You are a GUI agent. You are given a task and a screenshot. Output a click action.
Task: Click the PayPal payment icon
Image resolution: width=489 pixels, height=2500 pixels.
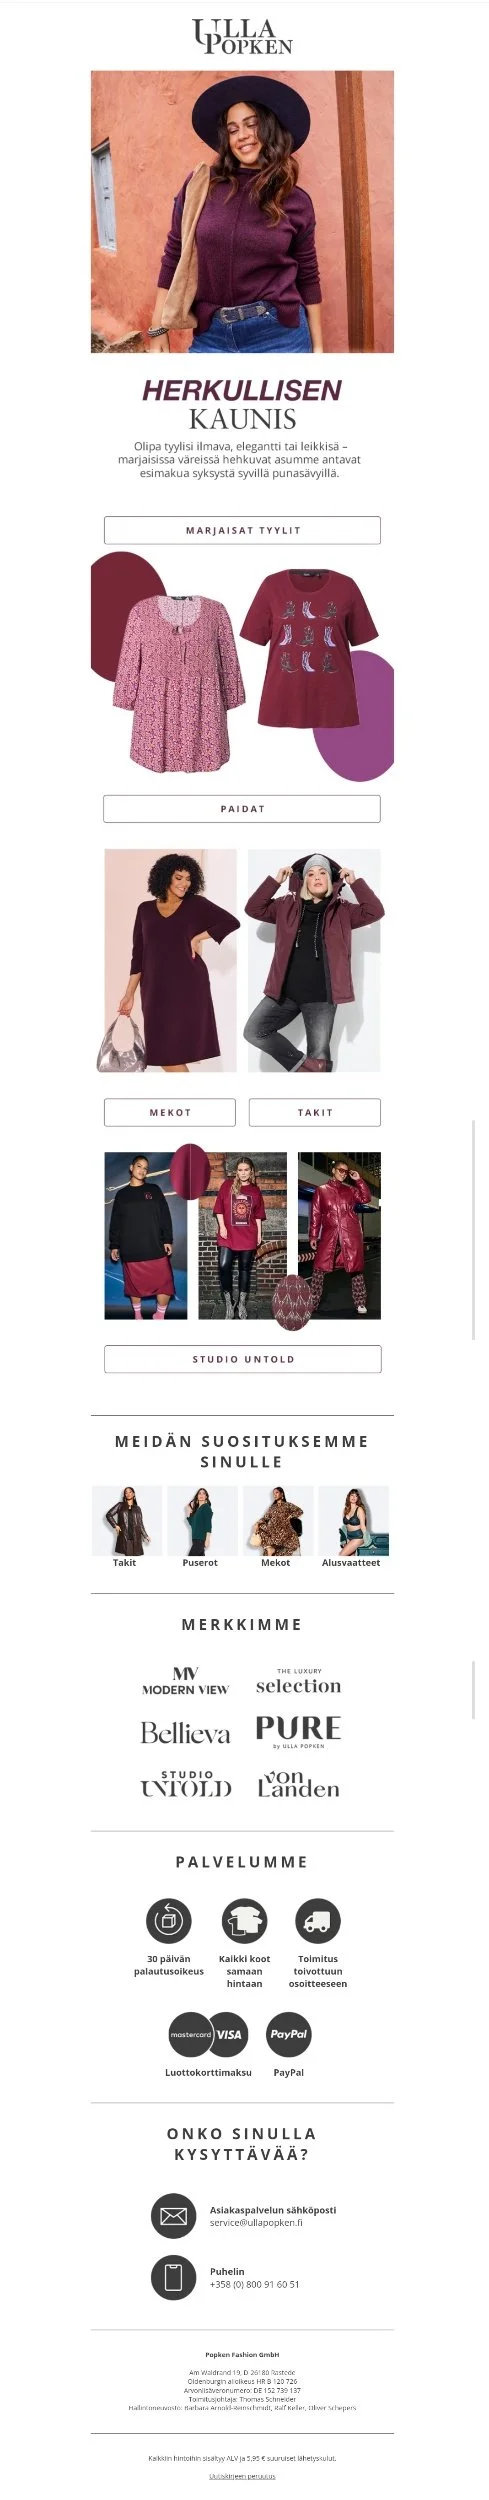point(289,2034)
